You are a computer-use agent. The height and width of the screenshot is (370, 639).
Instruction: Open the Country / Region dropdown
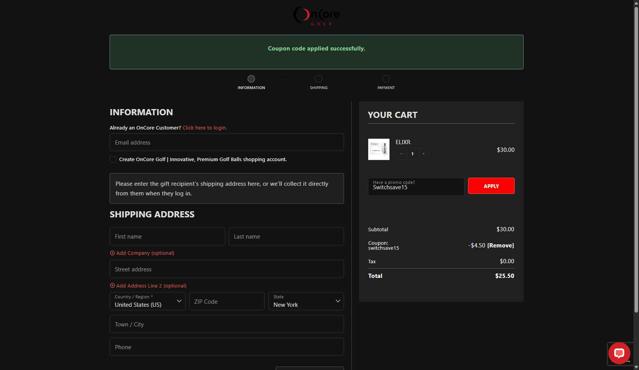[x=148, y=302]
